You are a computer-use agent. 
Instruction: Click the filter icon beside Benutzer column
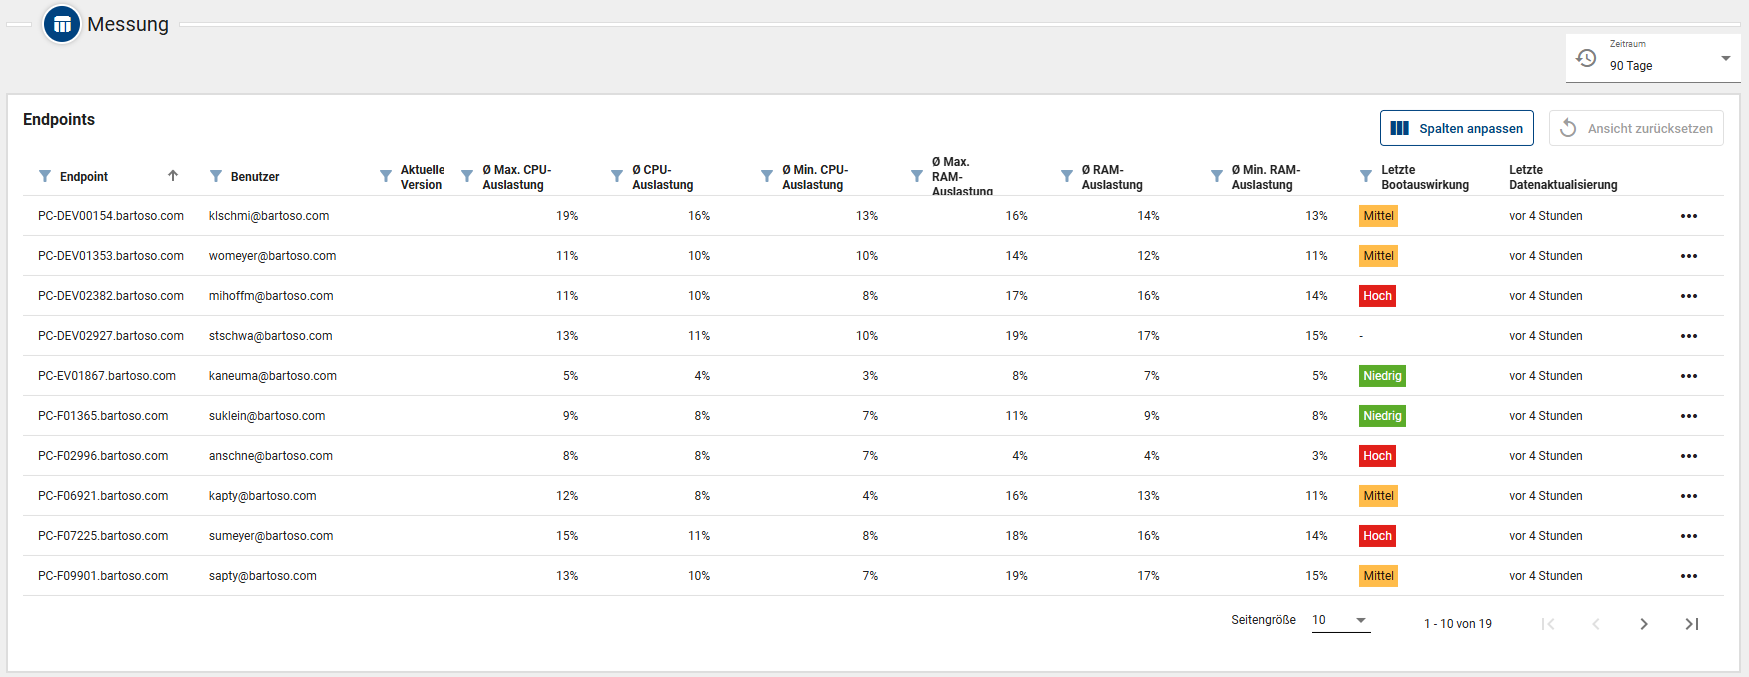pos(216,176)
